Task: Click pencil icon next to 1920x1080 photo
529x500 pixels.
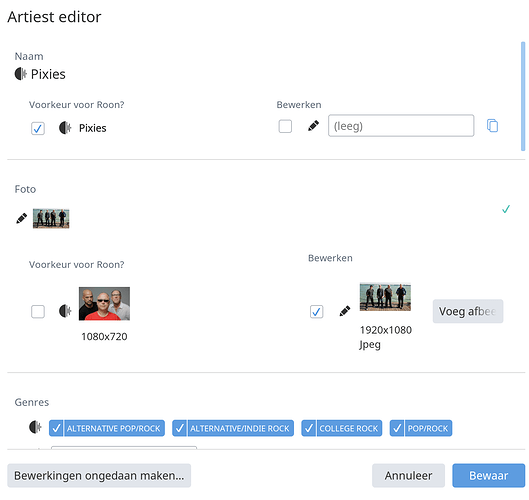Action: [x=345, y=311]
